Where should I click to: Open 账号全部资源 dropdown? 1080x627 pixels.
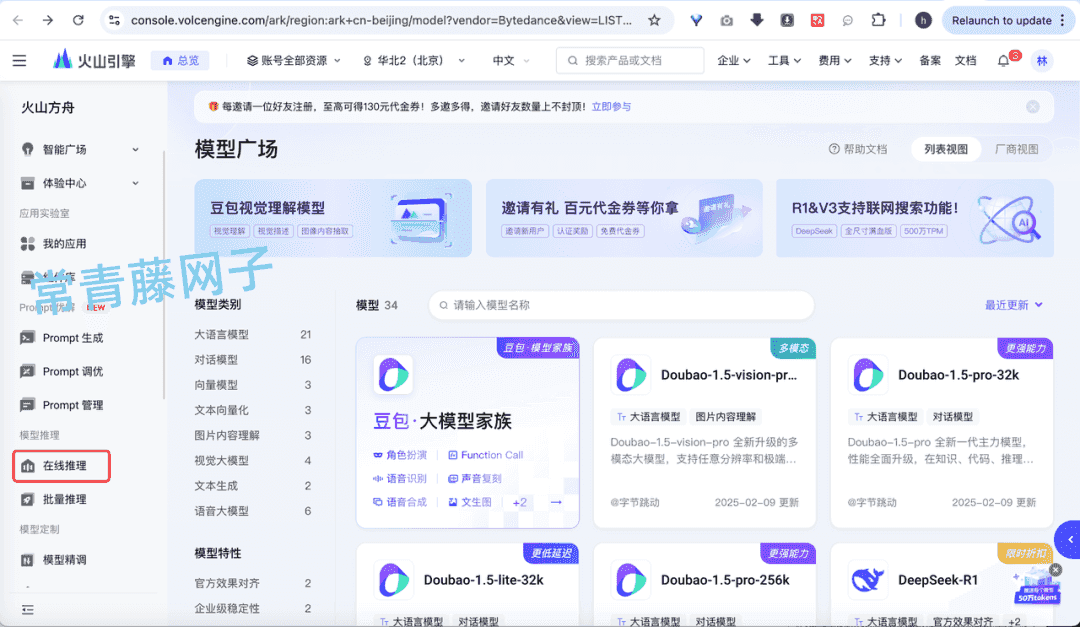point(293,61)
